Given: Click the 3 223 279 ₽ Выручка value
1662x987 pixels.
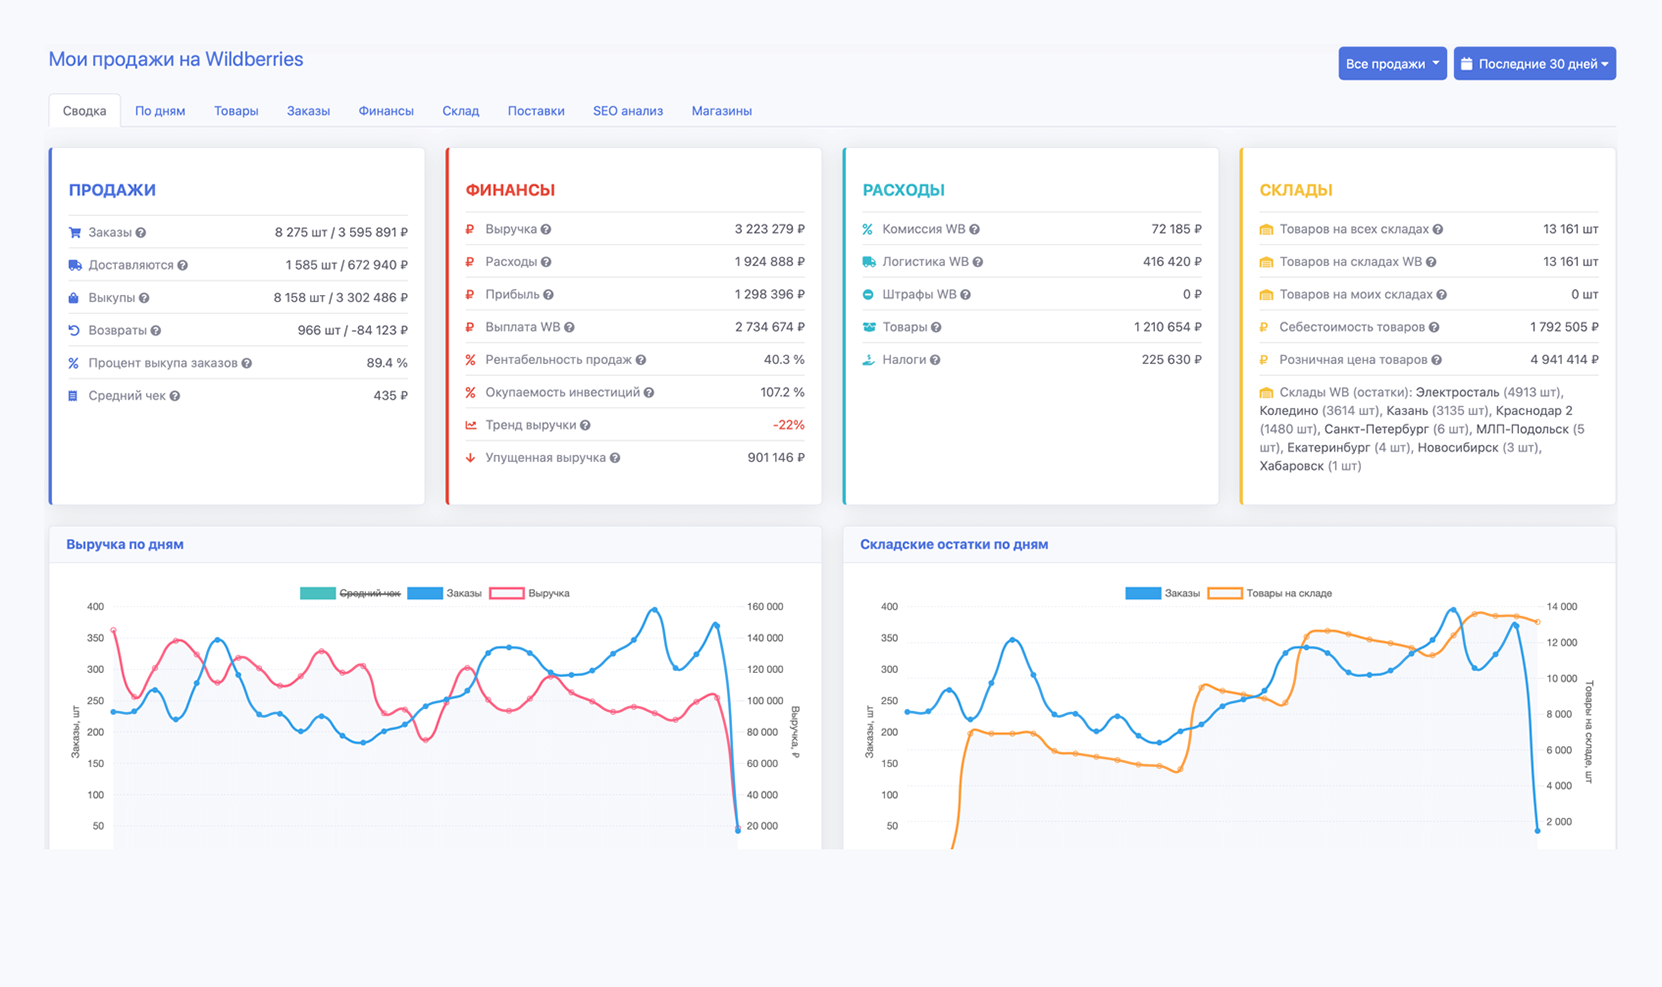Looking at the screenshot, I should click(770, 230).
